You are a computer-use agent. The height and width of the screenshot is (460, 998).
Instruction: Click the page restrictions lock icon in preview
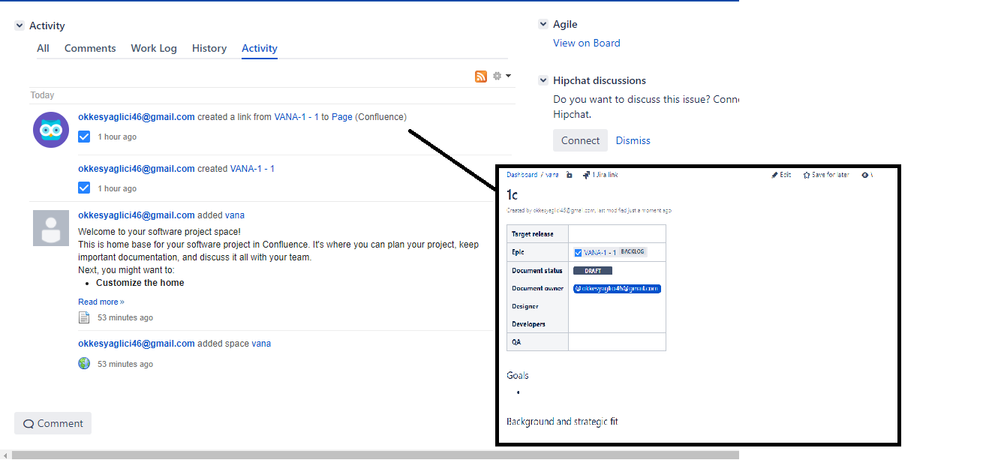tap(569, 175)
